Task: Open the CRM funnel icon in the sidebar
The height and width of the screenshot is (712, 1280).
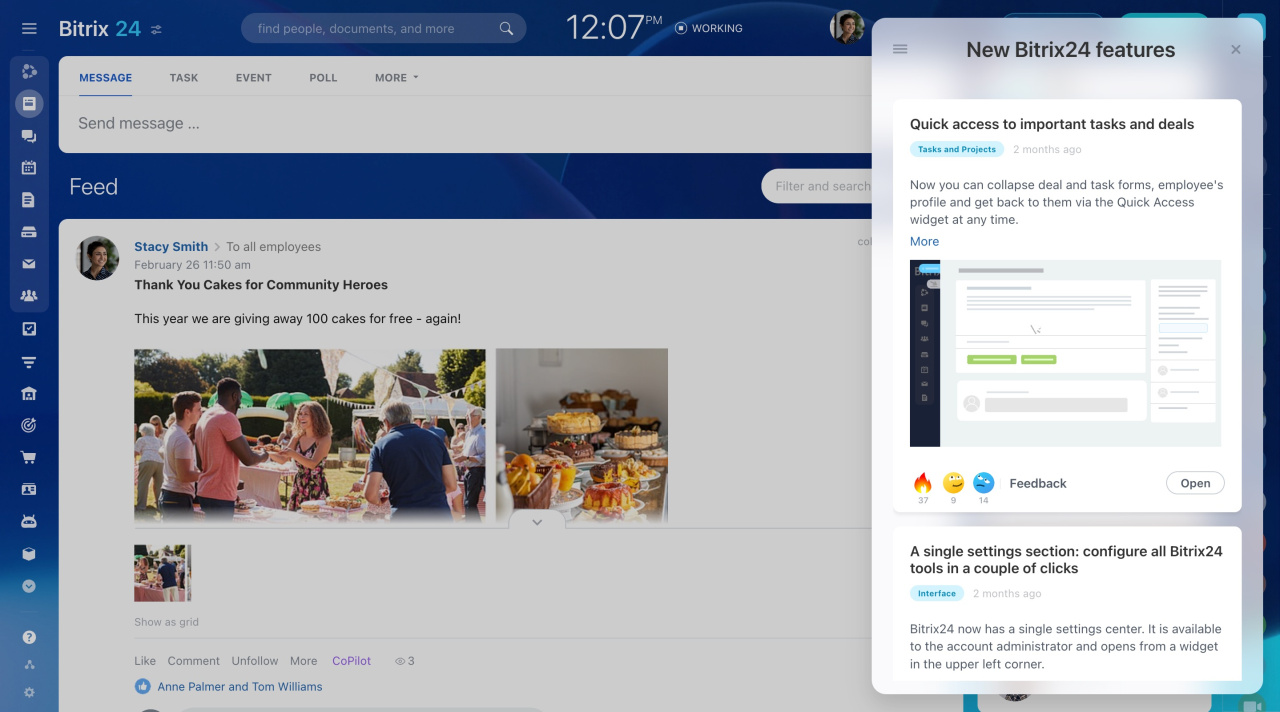Action: 29,361
